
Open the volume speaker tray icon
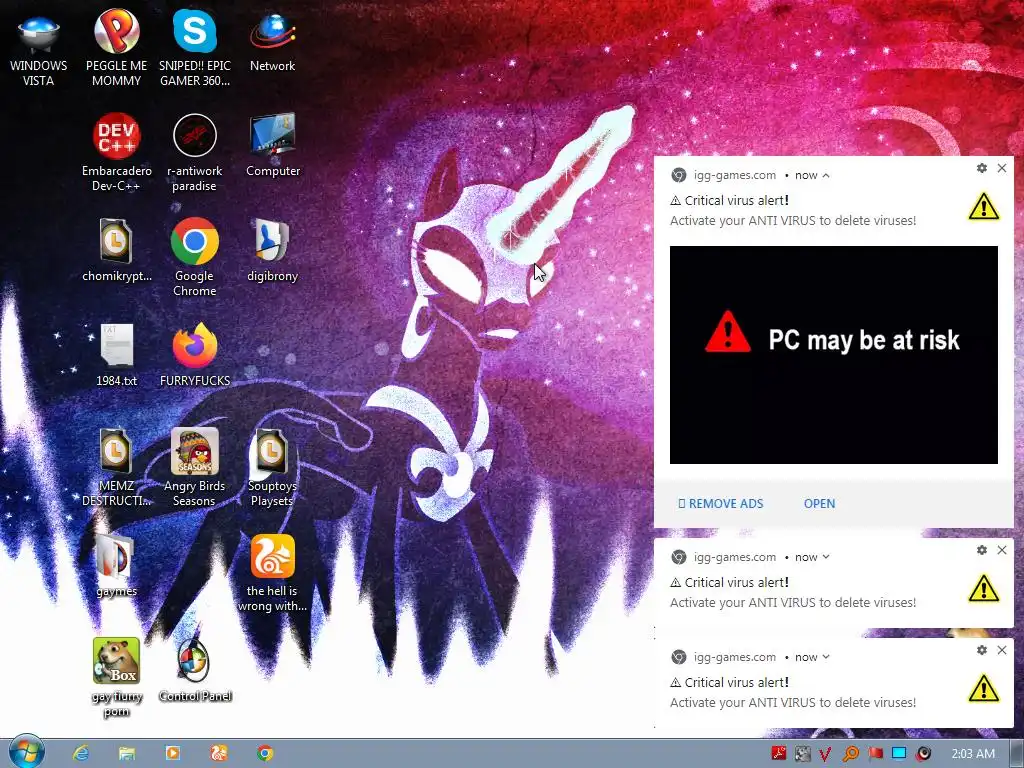coord(923,754)
